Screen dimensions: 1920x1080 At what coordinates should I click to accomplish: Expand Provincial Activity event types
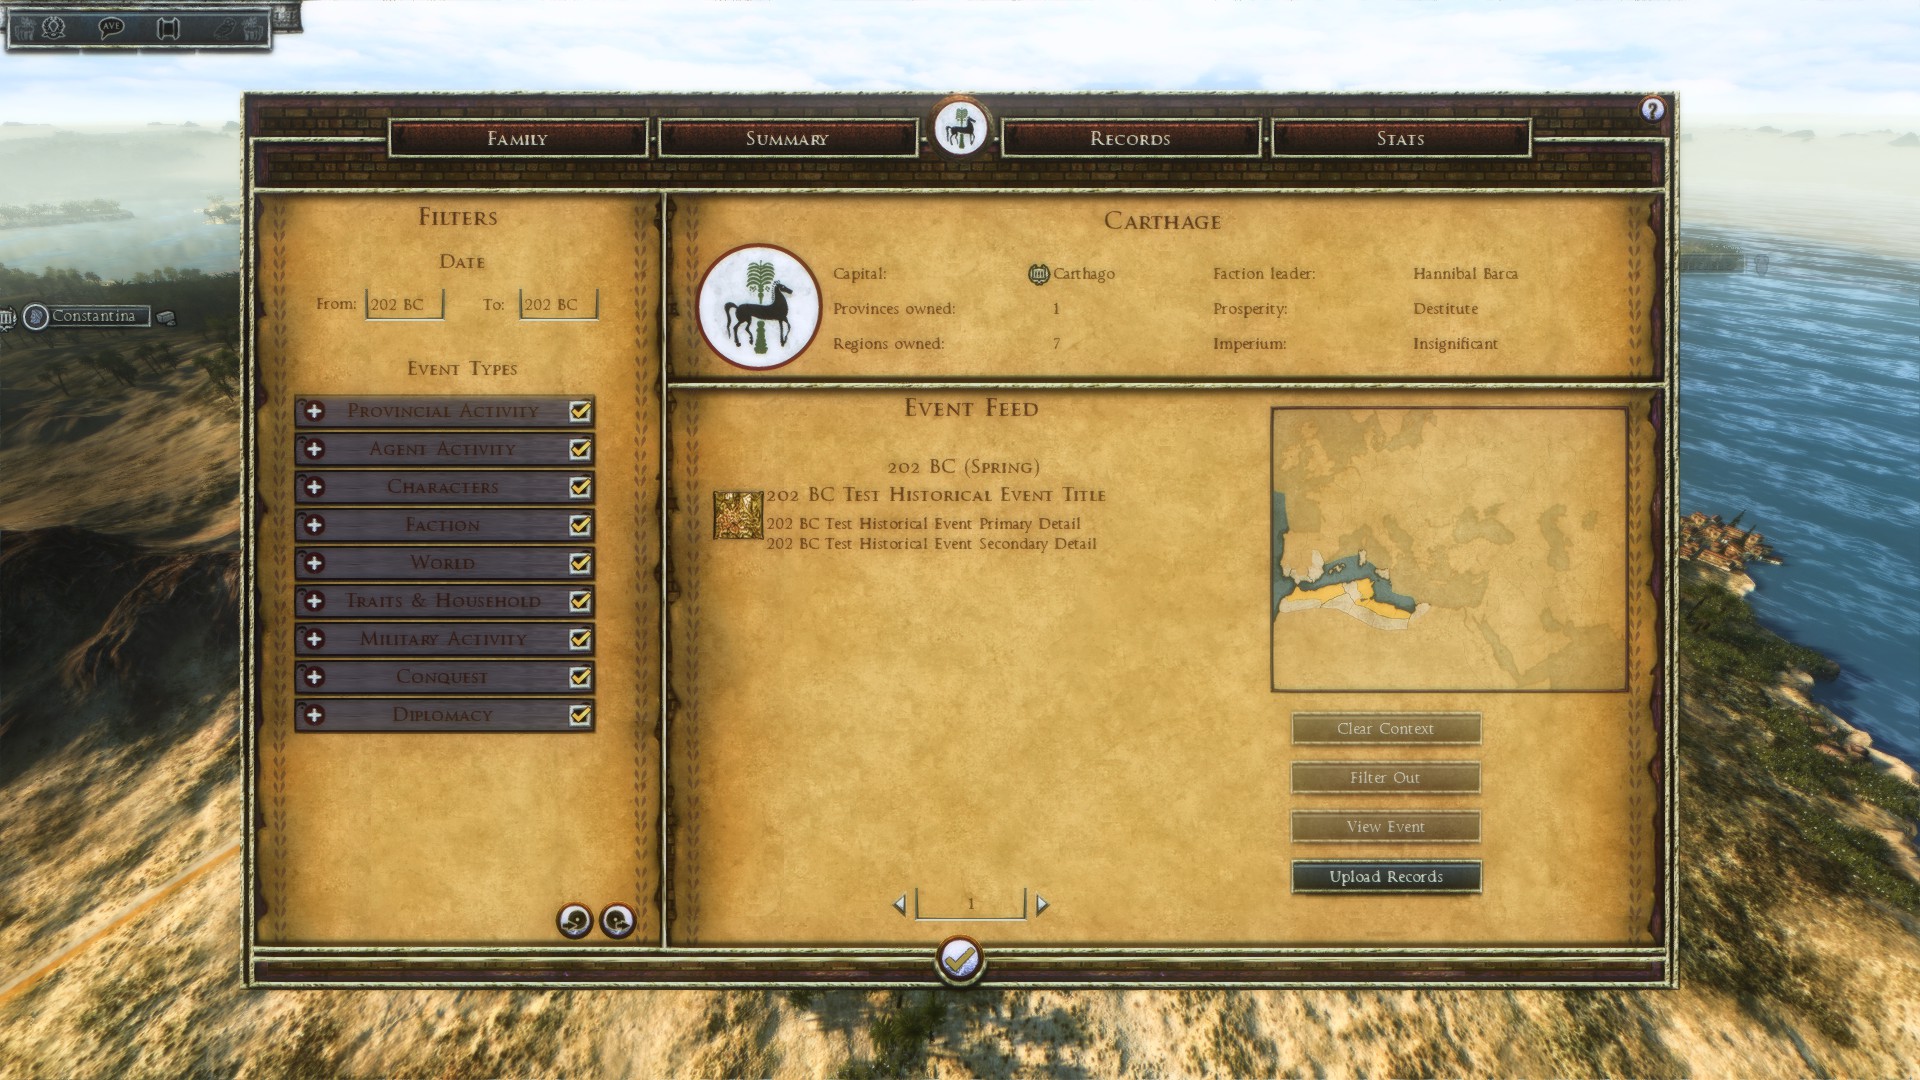314,411
